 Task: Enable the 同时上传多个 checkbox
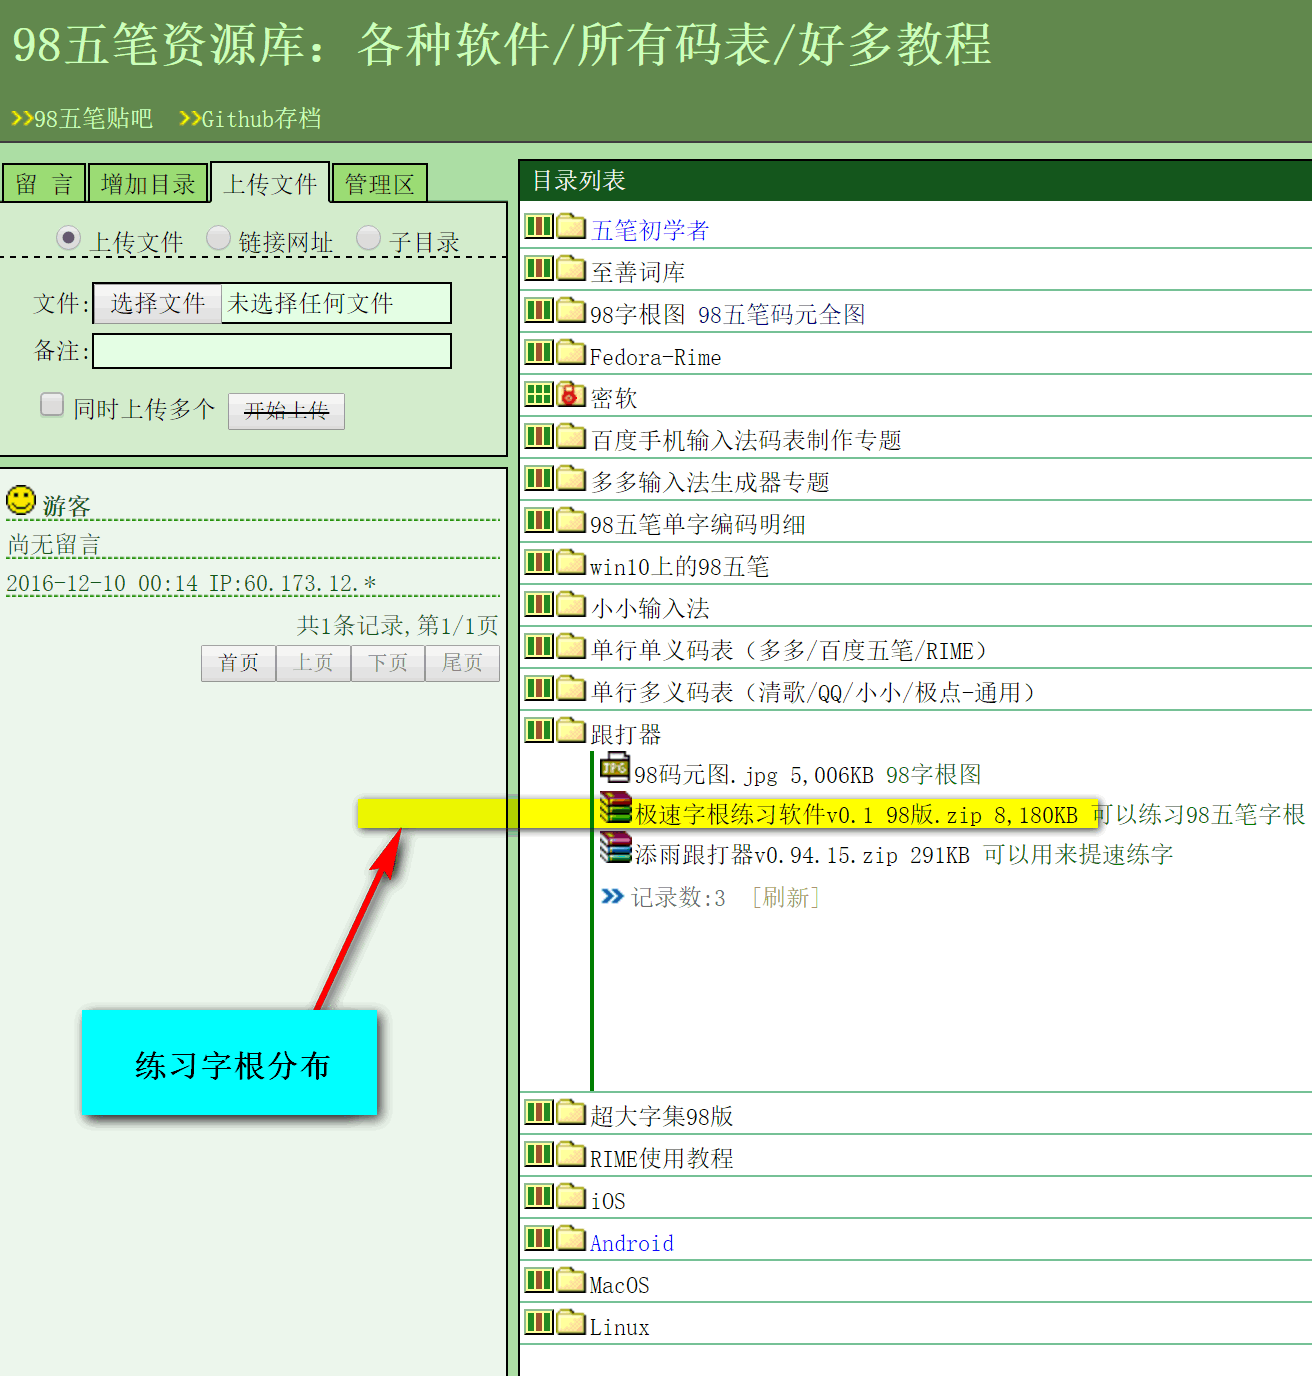[x=52, y=404]
